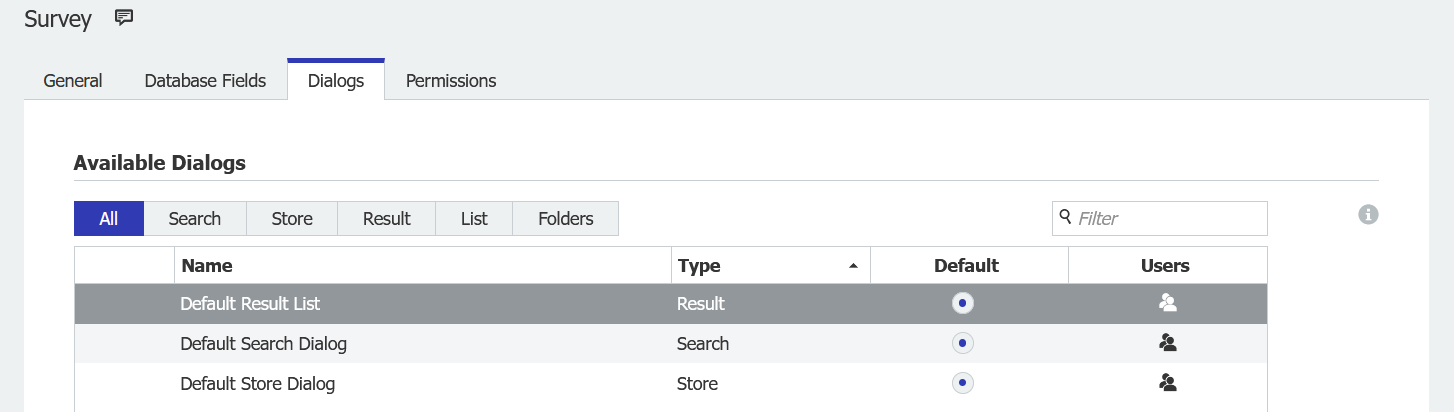
Task: Click the comment bubble icon beside Survey
Action: click(x=124, y=17)
